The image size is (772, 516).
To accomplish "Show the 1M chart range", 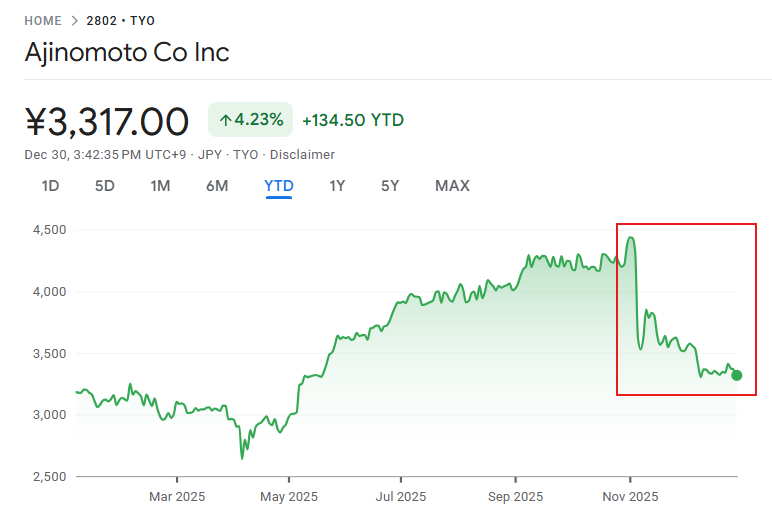I will click(x=160, y=186).
